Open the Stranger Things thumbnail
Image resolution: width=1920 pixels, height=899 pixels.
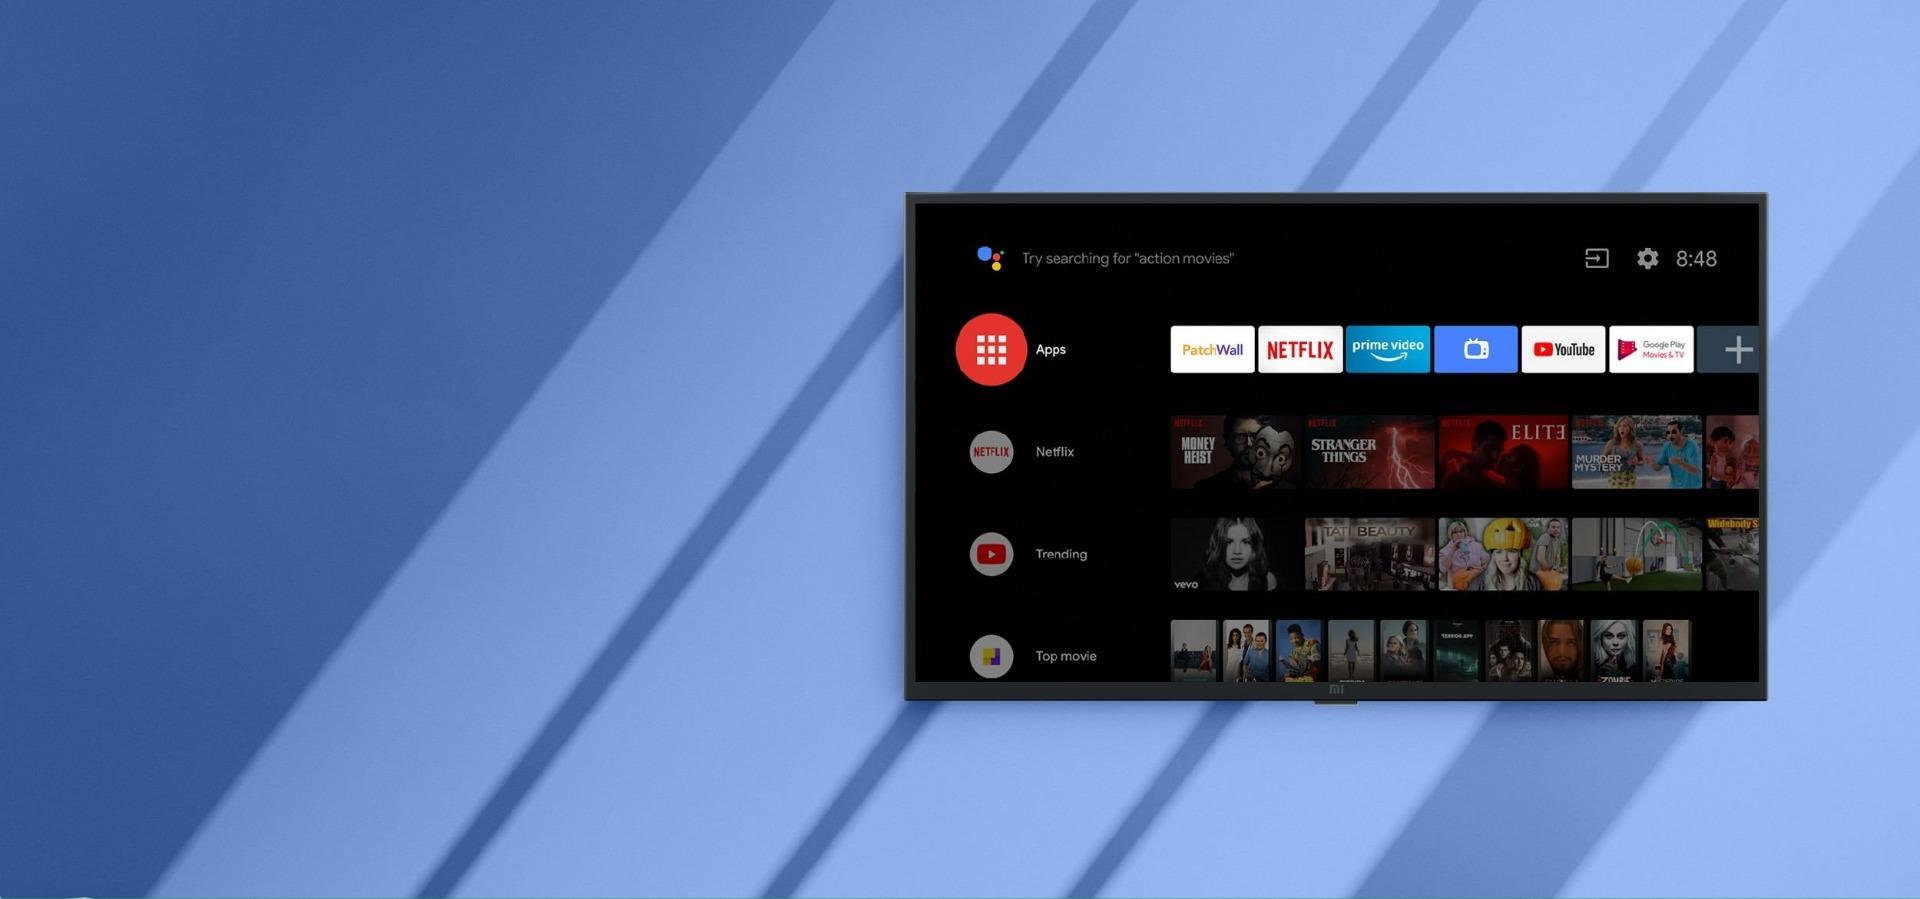point(1369,452)
